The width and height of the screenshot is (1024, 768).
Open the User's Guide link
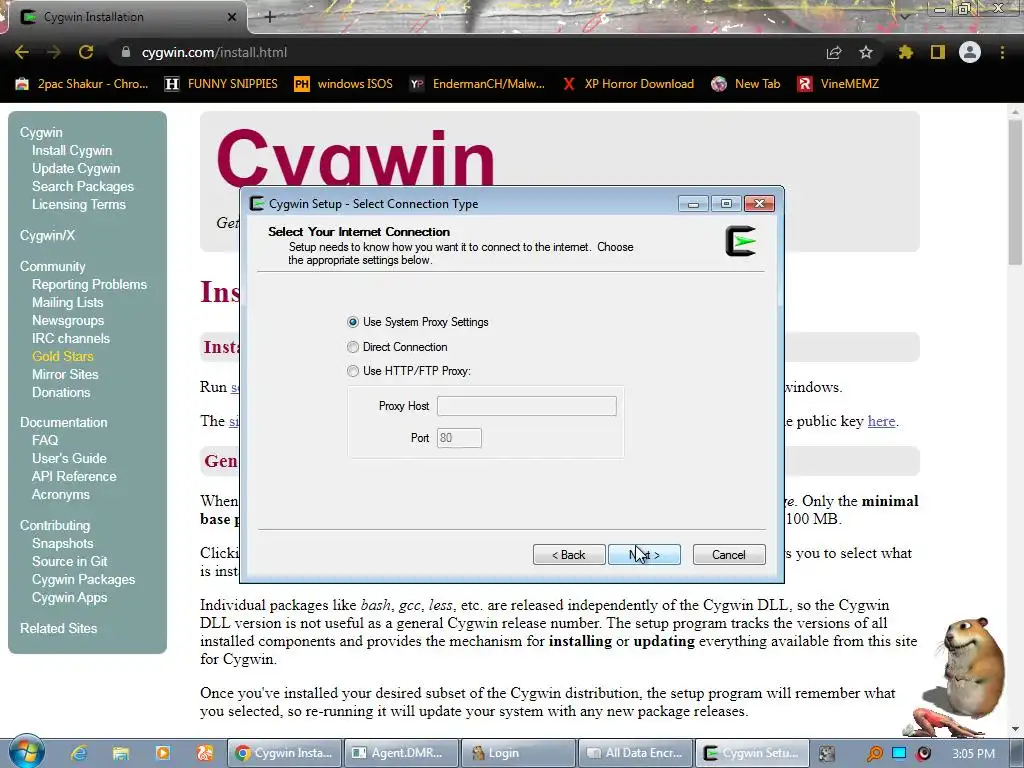[69, 458]
